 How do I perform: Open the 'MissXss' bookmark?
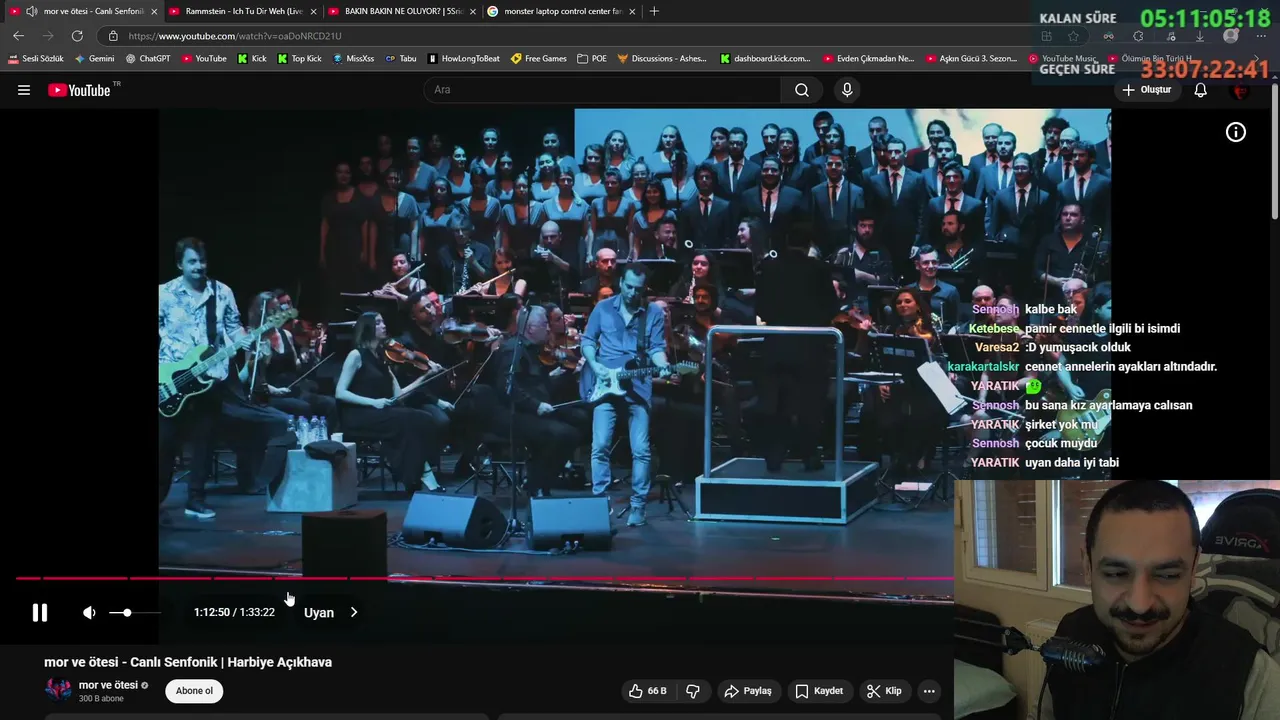click(354, 59)
